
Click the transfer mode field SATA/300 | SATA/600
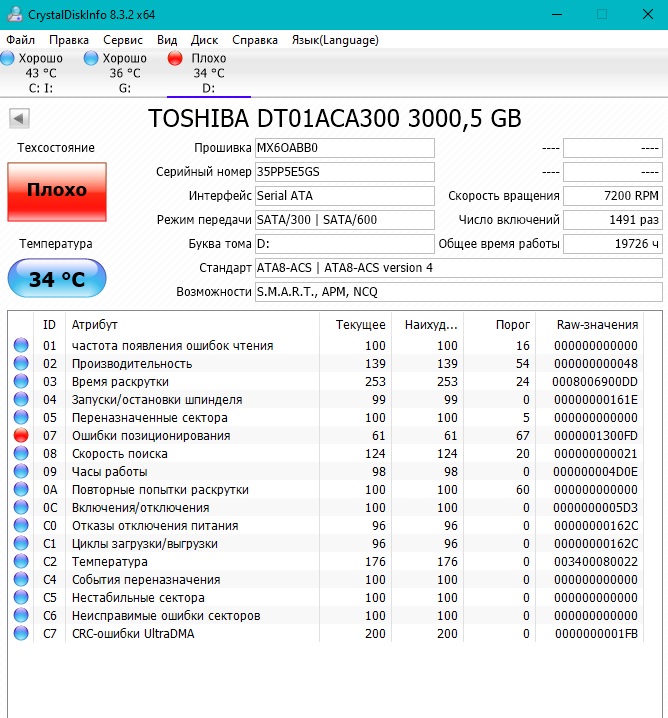tap(344, 220)
